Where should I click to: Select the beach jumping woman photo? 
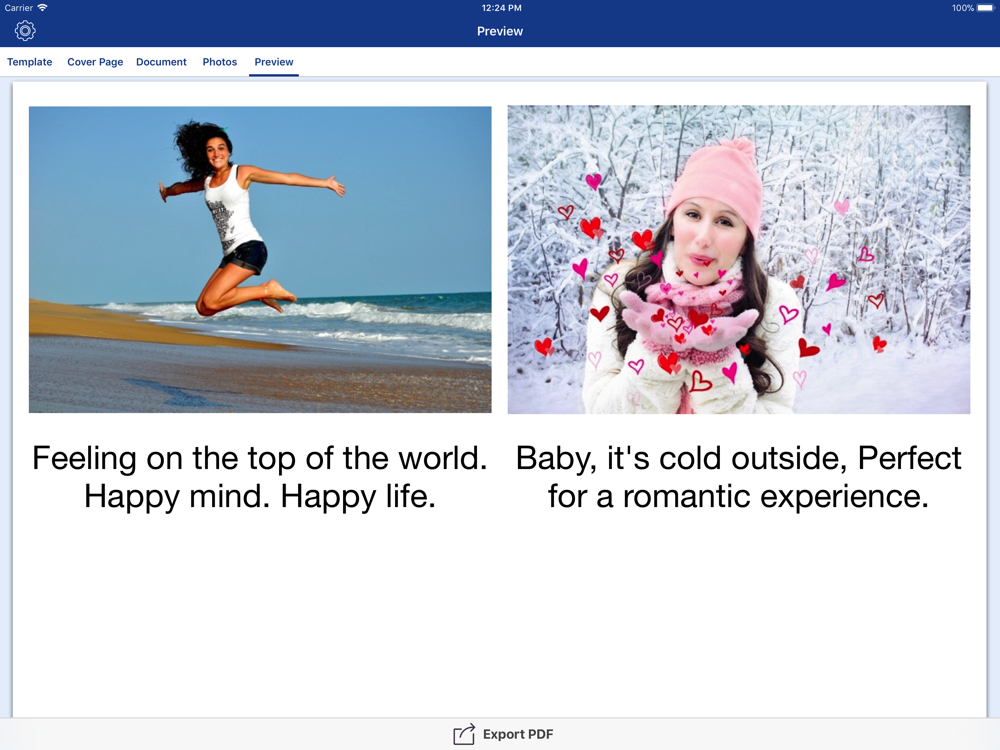260,260
